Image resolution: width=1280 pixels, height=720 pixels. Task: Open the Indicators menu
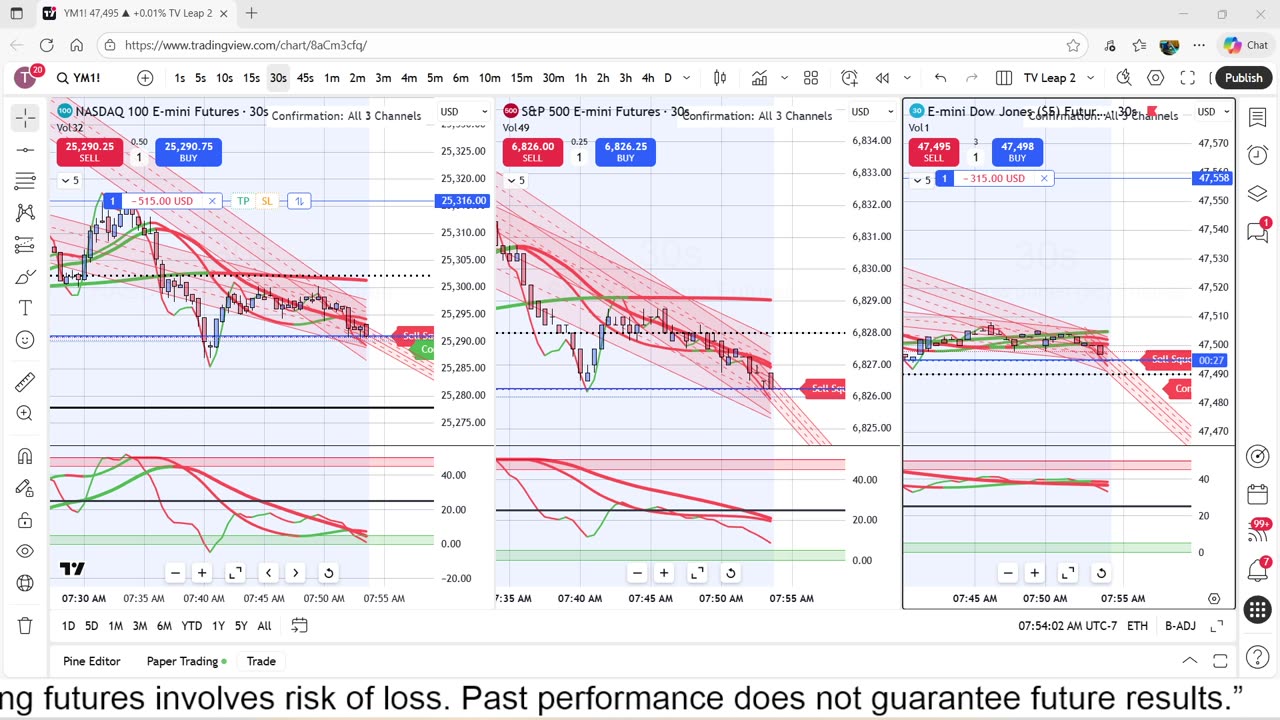[x=760, y=78]
